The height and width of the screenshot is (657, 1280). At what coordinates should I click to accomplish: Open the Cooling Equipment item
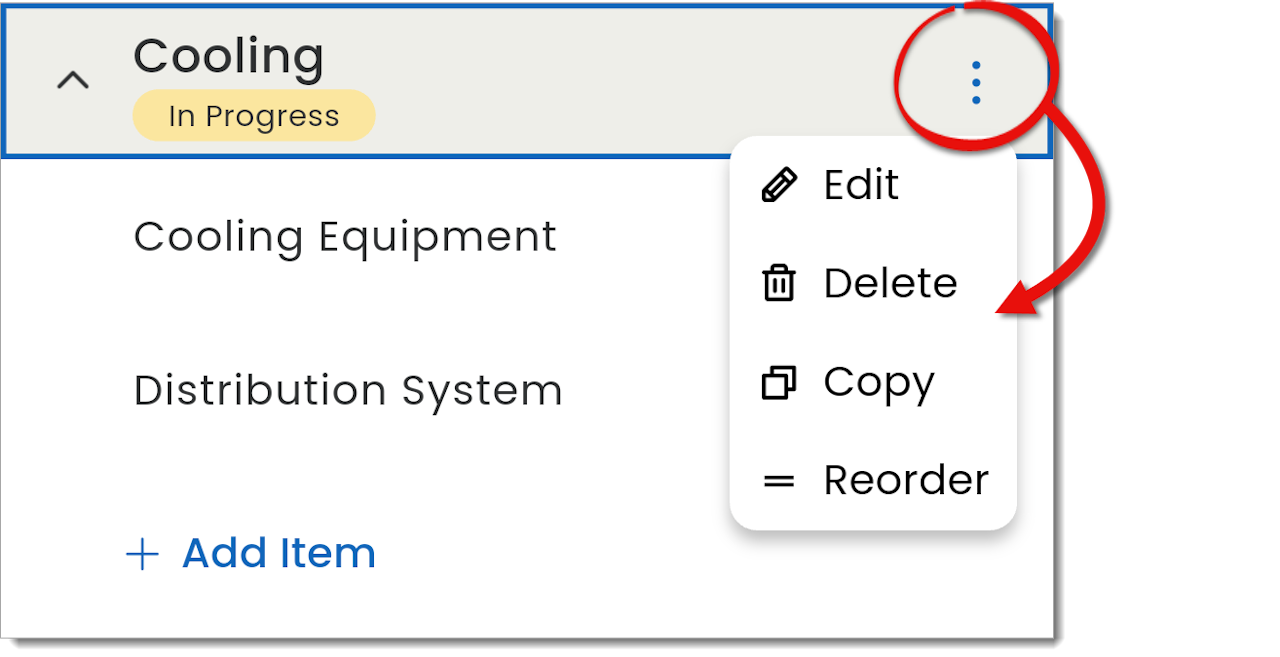click(x=345, y=238)
